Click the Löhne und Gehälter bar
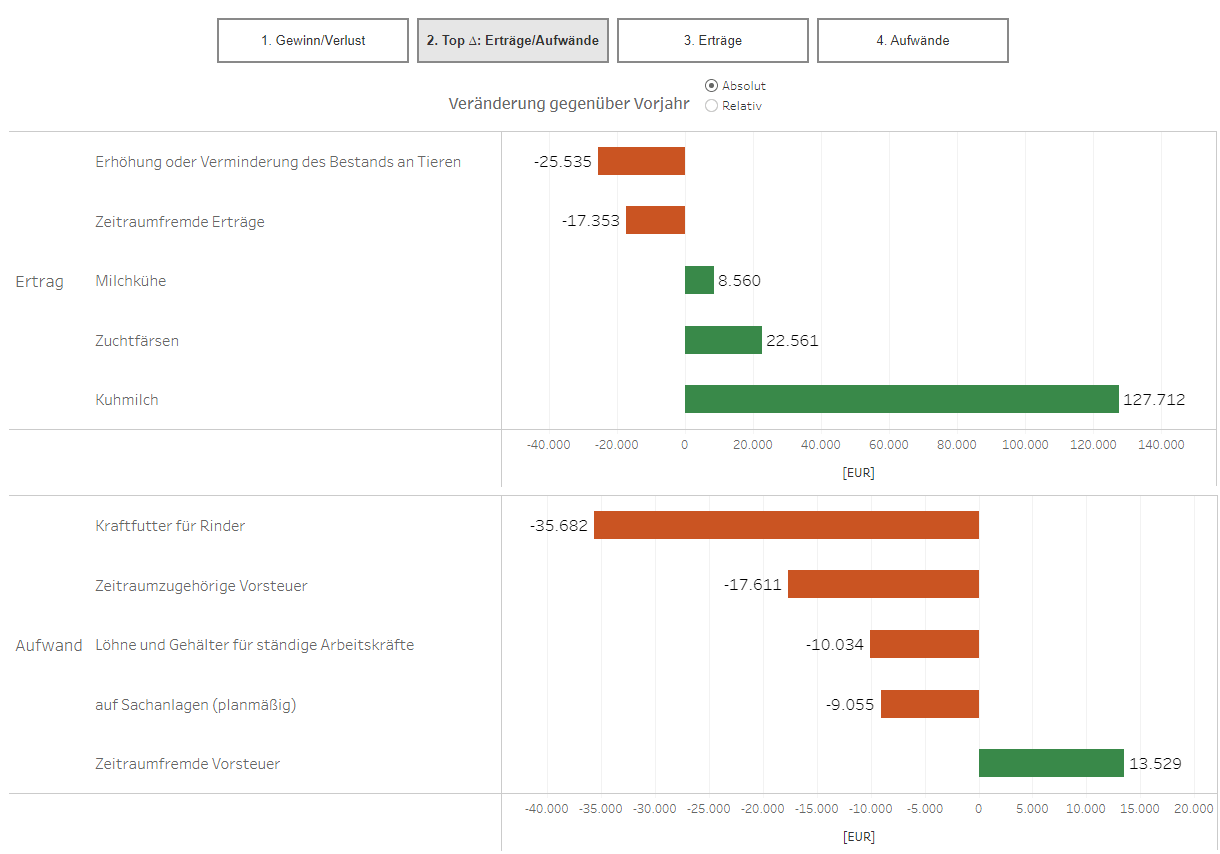The height and width of the screenshot is (854, 1220). point(924,644)
